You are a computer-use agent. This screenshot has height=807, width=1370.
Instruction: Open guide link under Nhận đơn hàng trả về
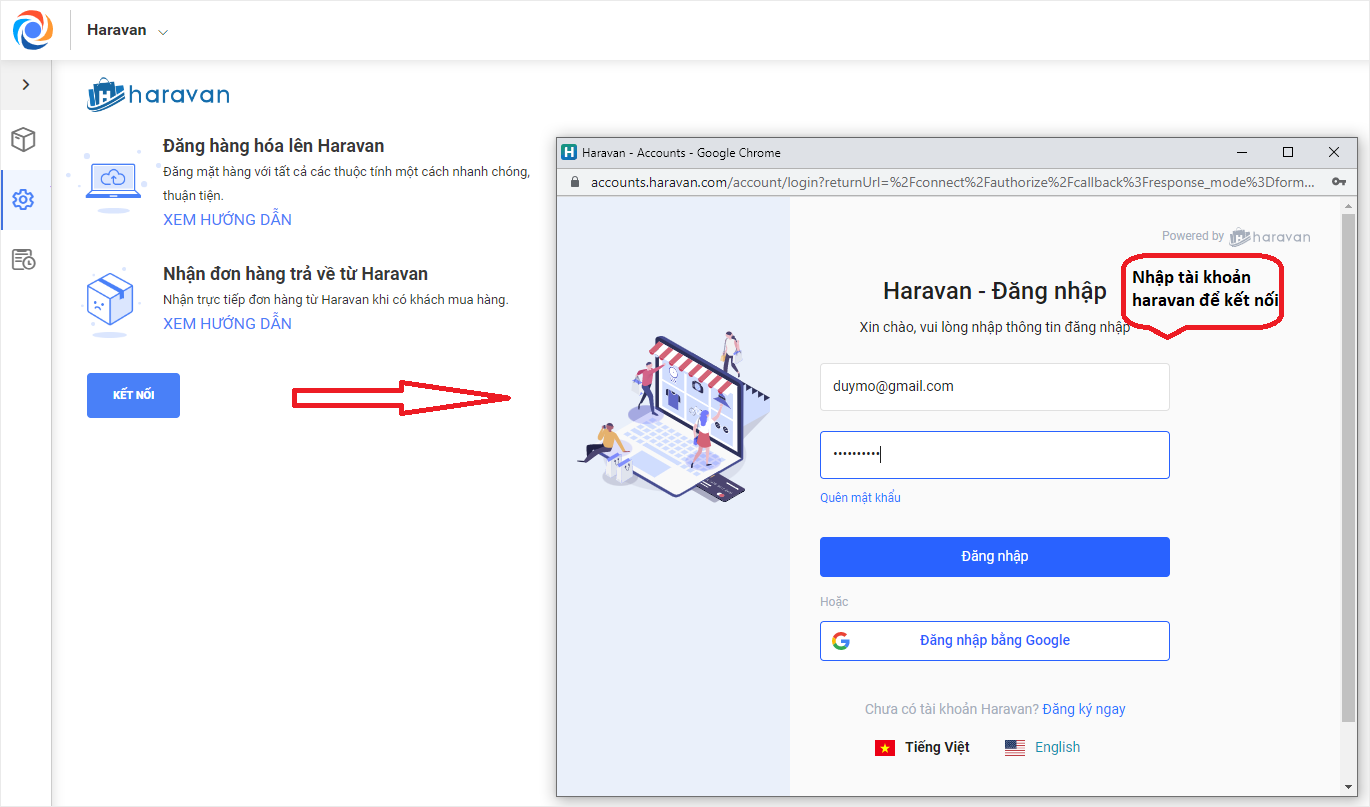coord(227,324)
